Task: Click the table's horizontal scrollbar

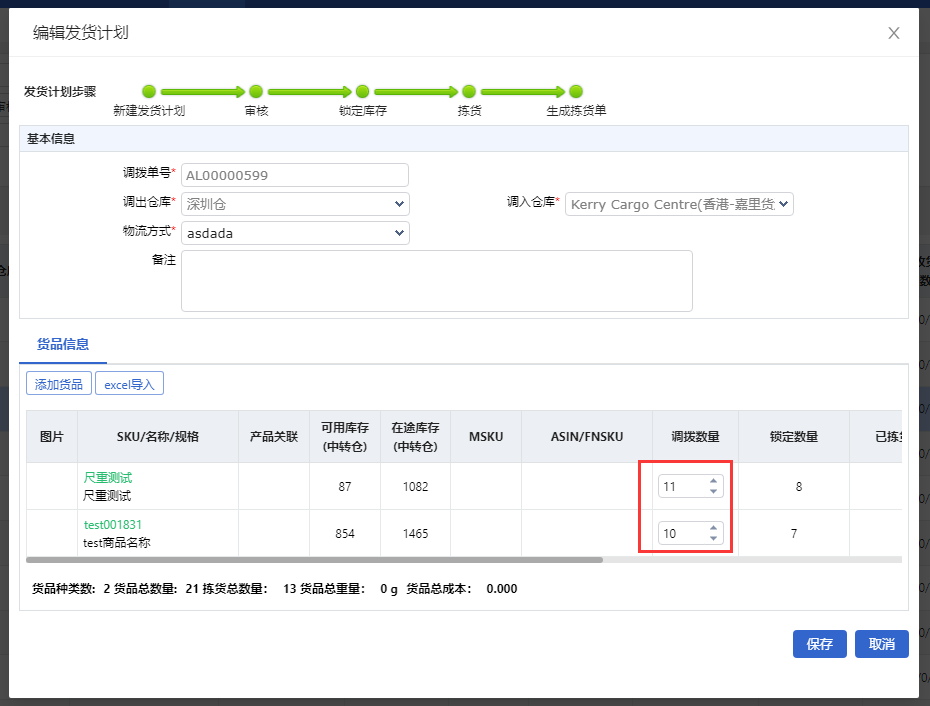Action: (314, 560)
